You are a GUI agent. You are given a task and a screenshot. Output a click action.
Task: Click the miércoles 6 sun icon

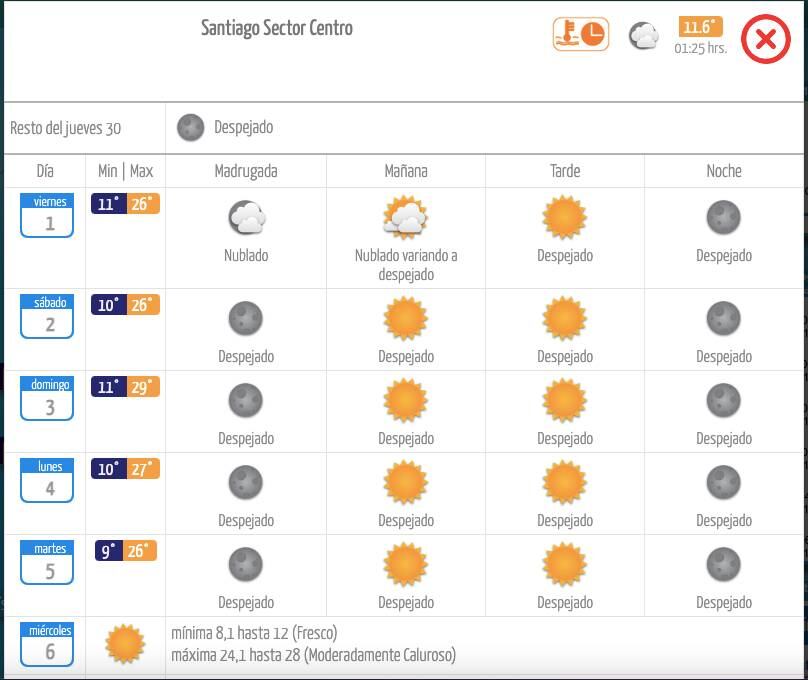[x=125, y=644]
